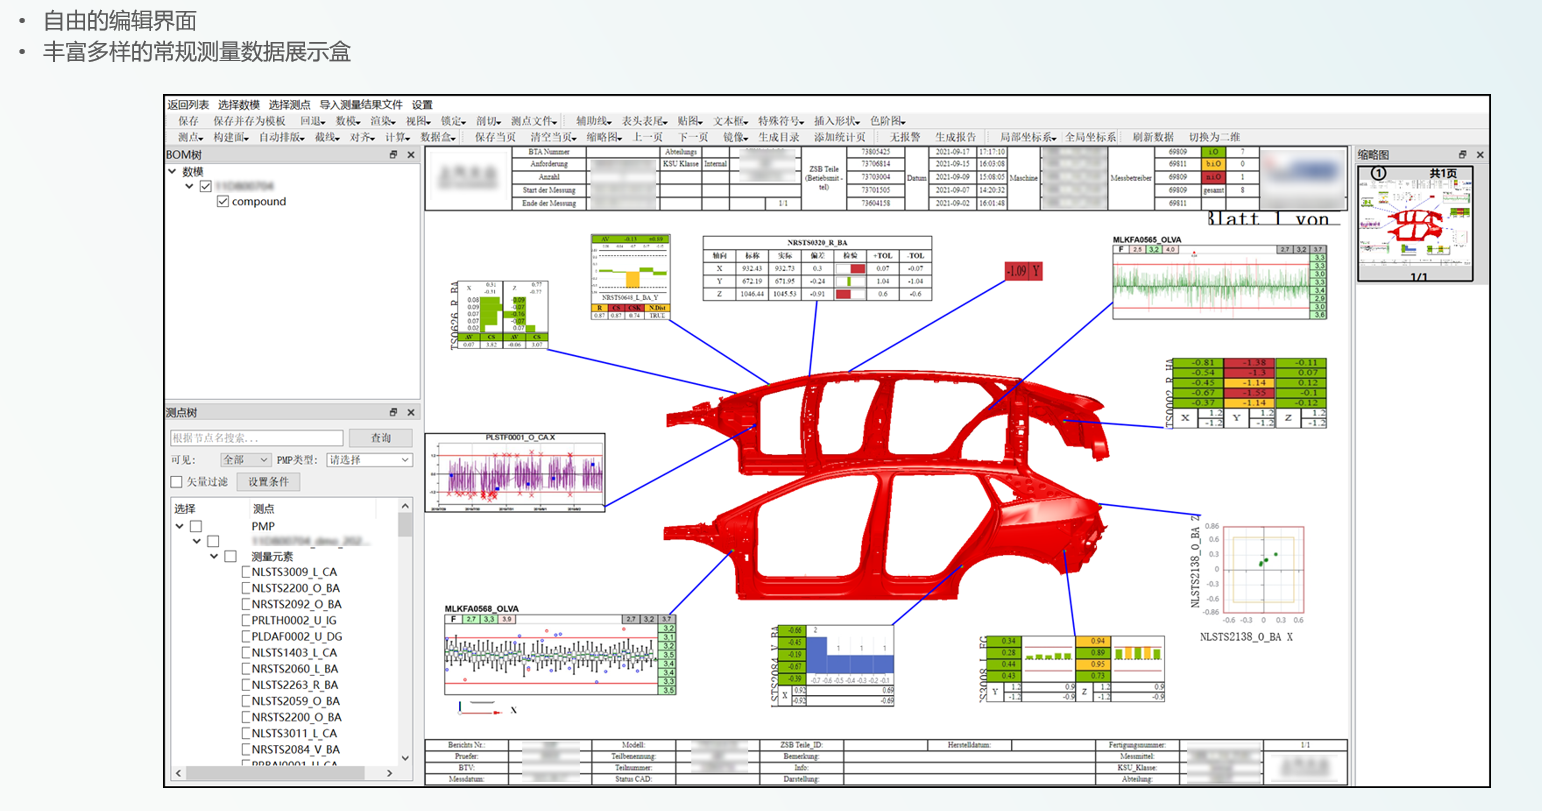Float the 测点树 panel using its icon

click(393, 412)
